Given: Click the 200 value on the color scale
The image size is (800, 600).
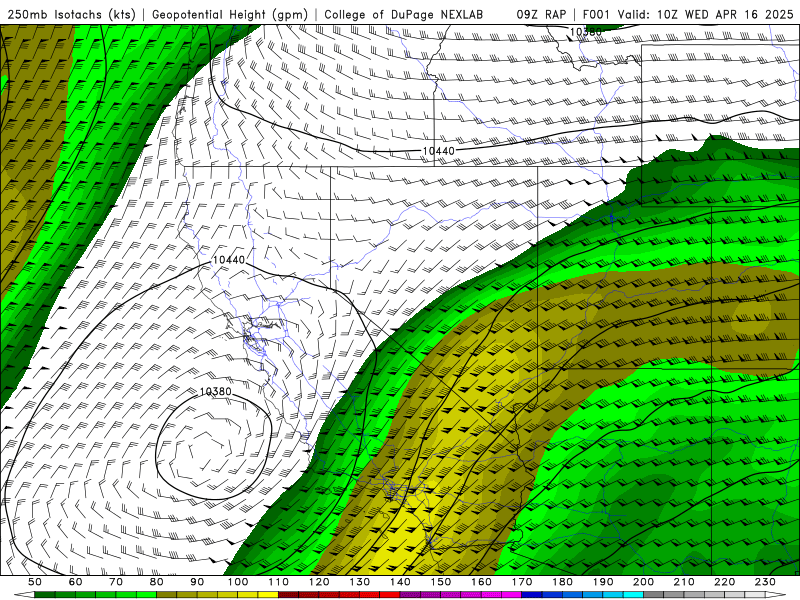Looking at the screenshot, I should (x=643, y=582).
